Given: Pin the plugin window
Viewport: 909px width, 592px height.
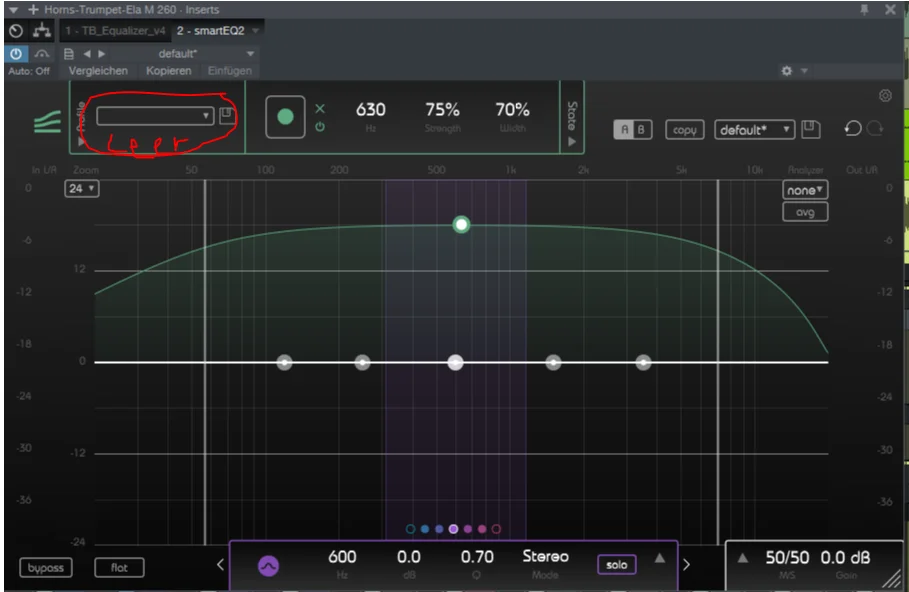Looking at the screenshot, I should click(x=864, y=9).
